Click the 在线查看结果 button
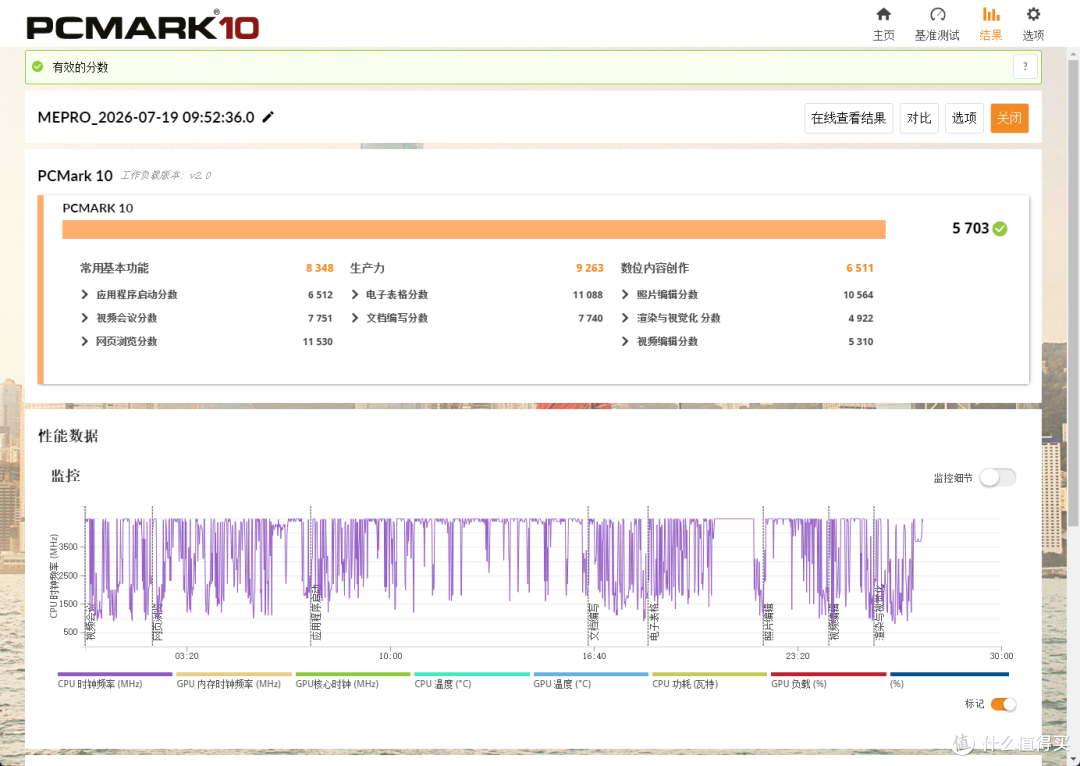1080x766 pixels. [x=849, y=118]
